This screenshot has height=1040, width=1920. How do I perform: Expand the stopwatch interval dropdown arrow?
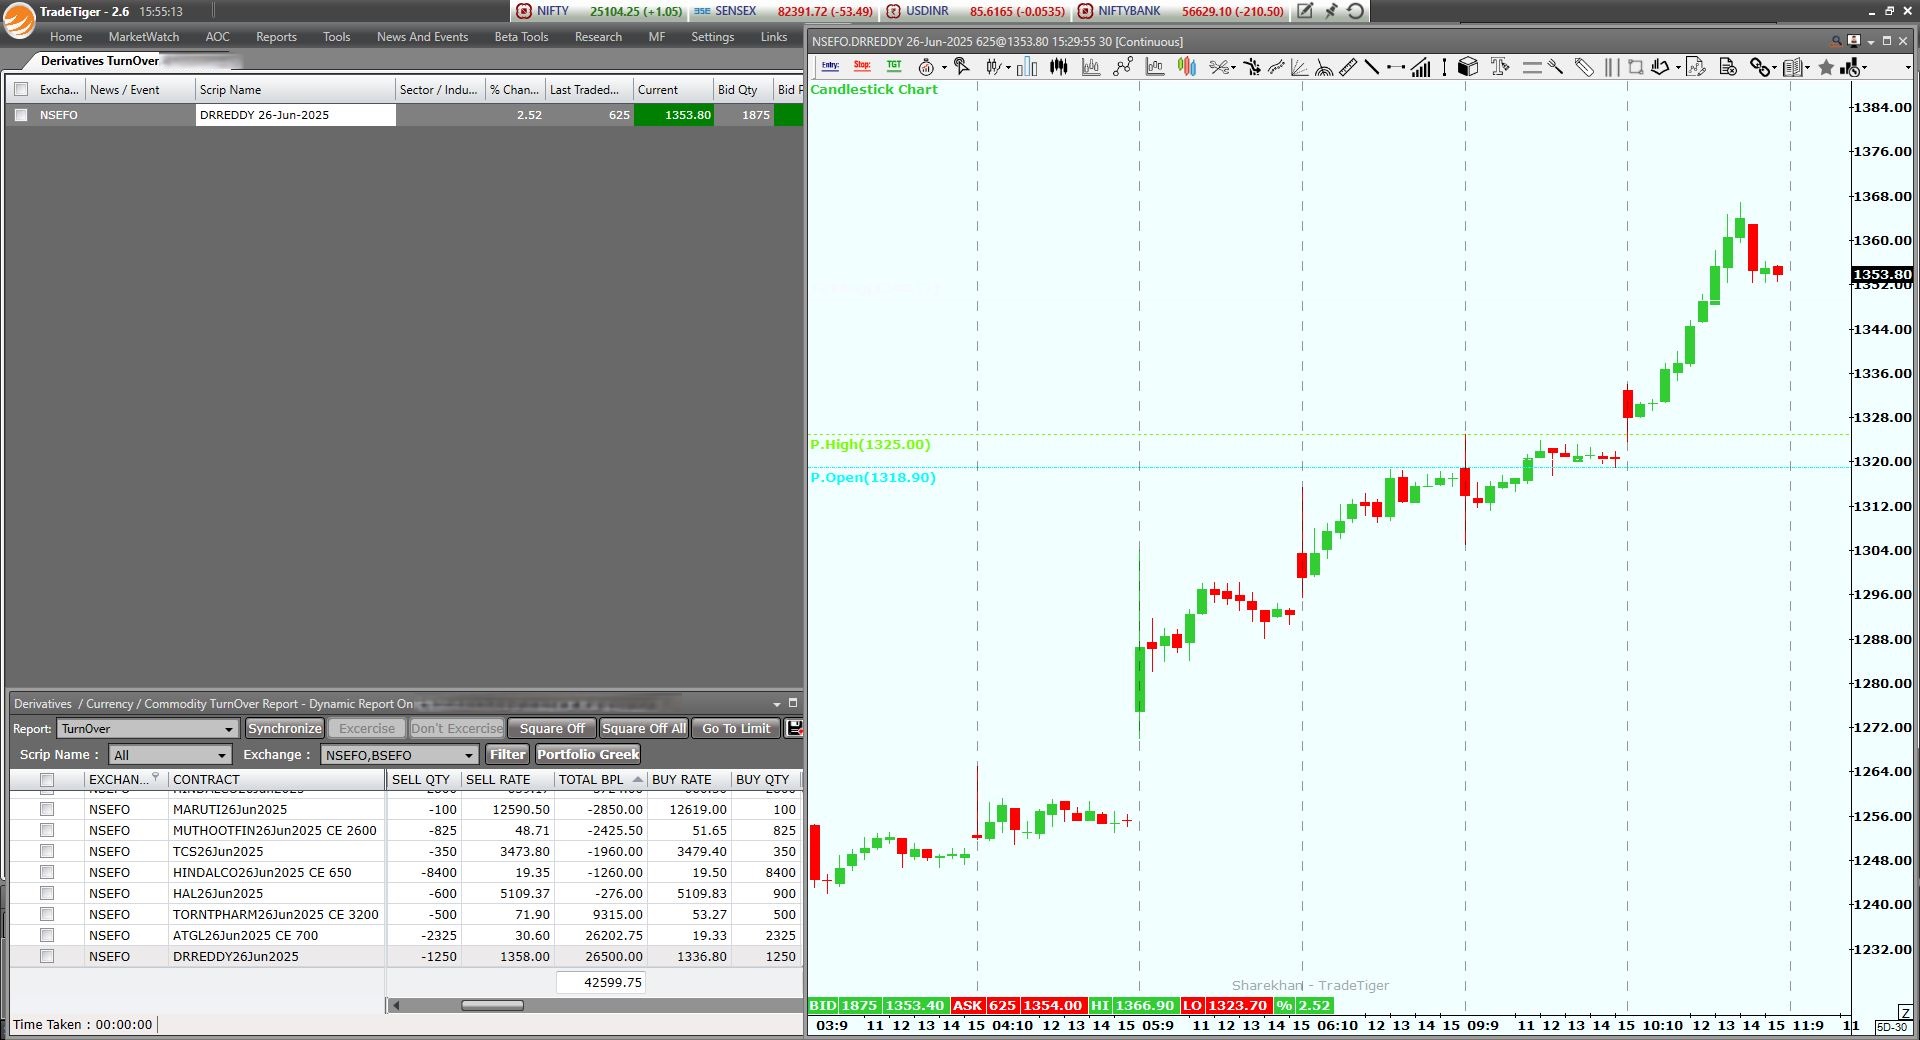944,68
